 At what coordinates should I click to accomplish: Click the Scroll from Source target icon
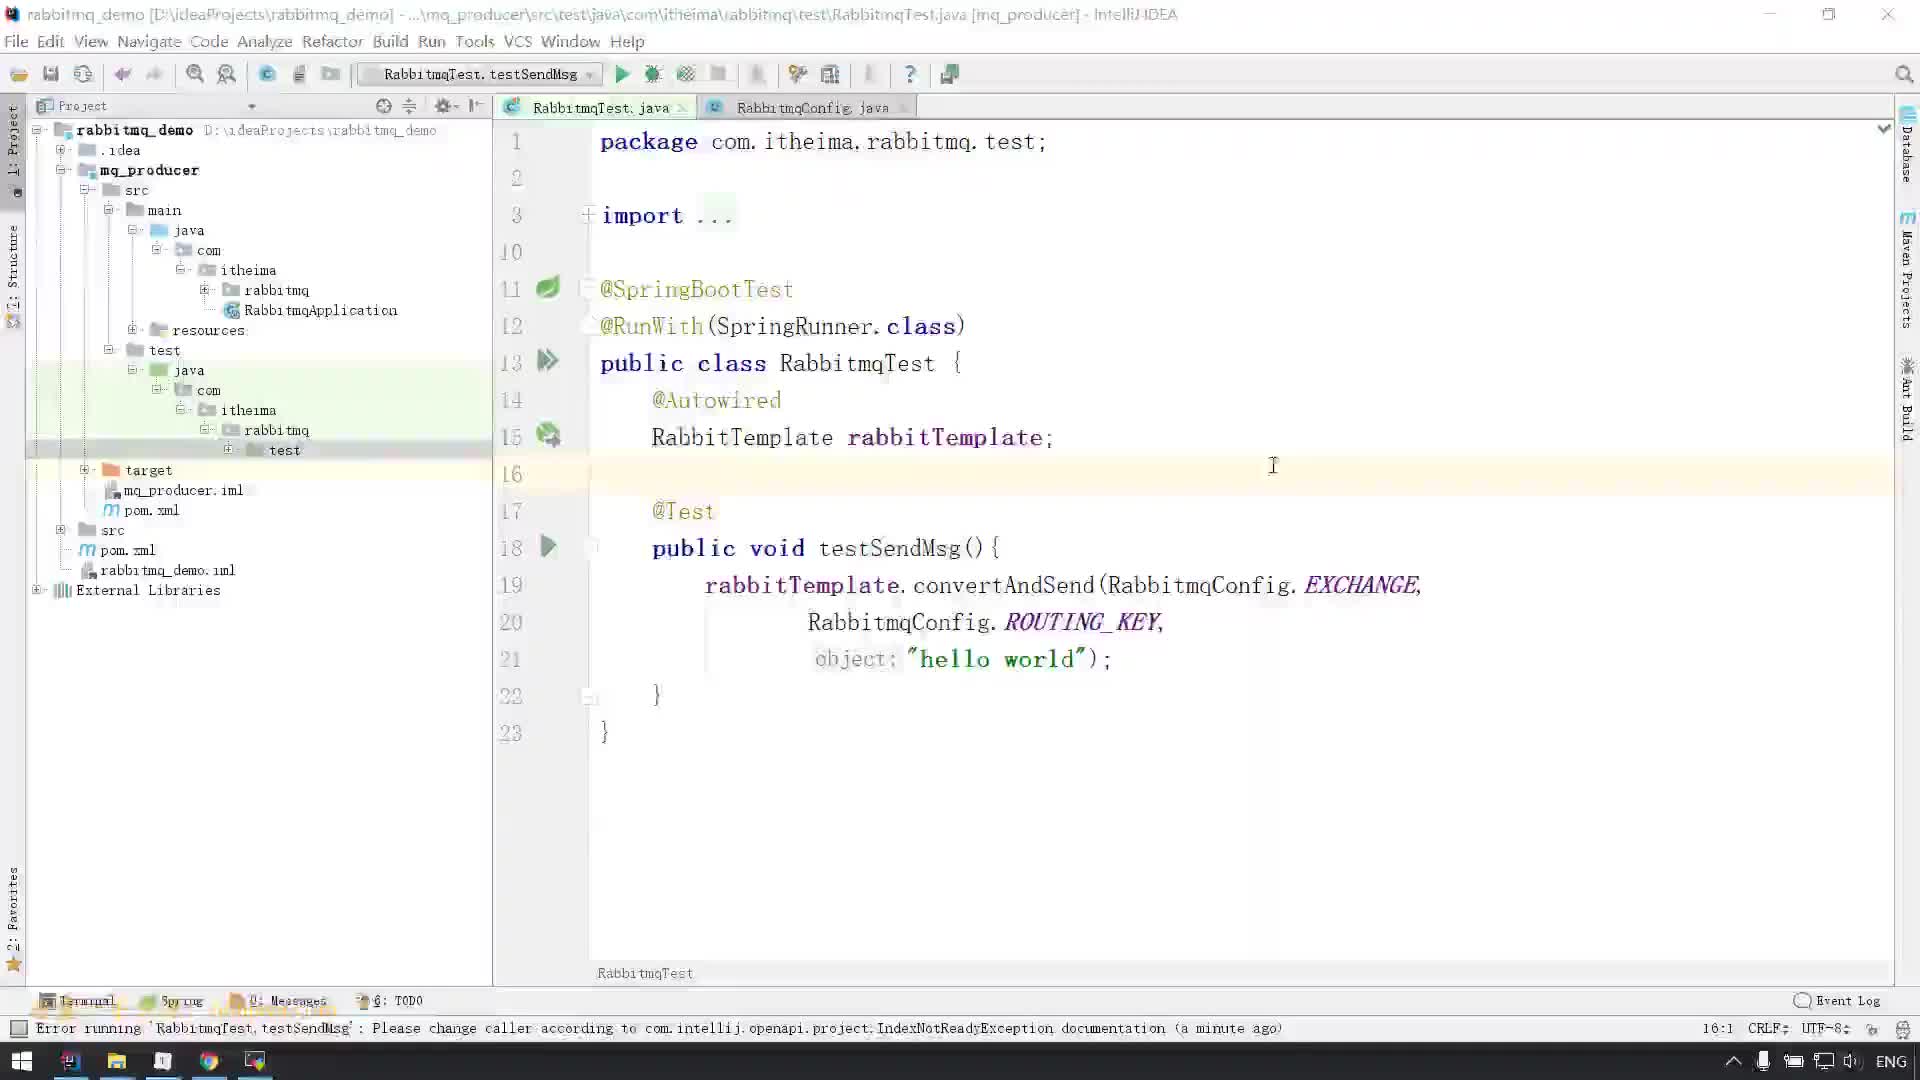click(383, 106)
